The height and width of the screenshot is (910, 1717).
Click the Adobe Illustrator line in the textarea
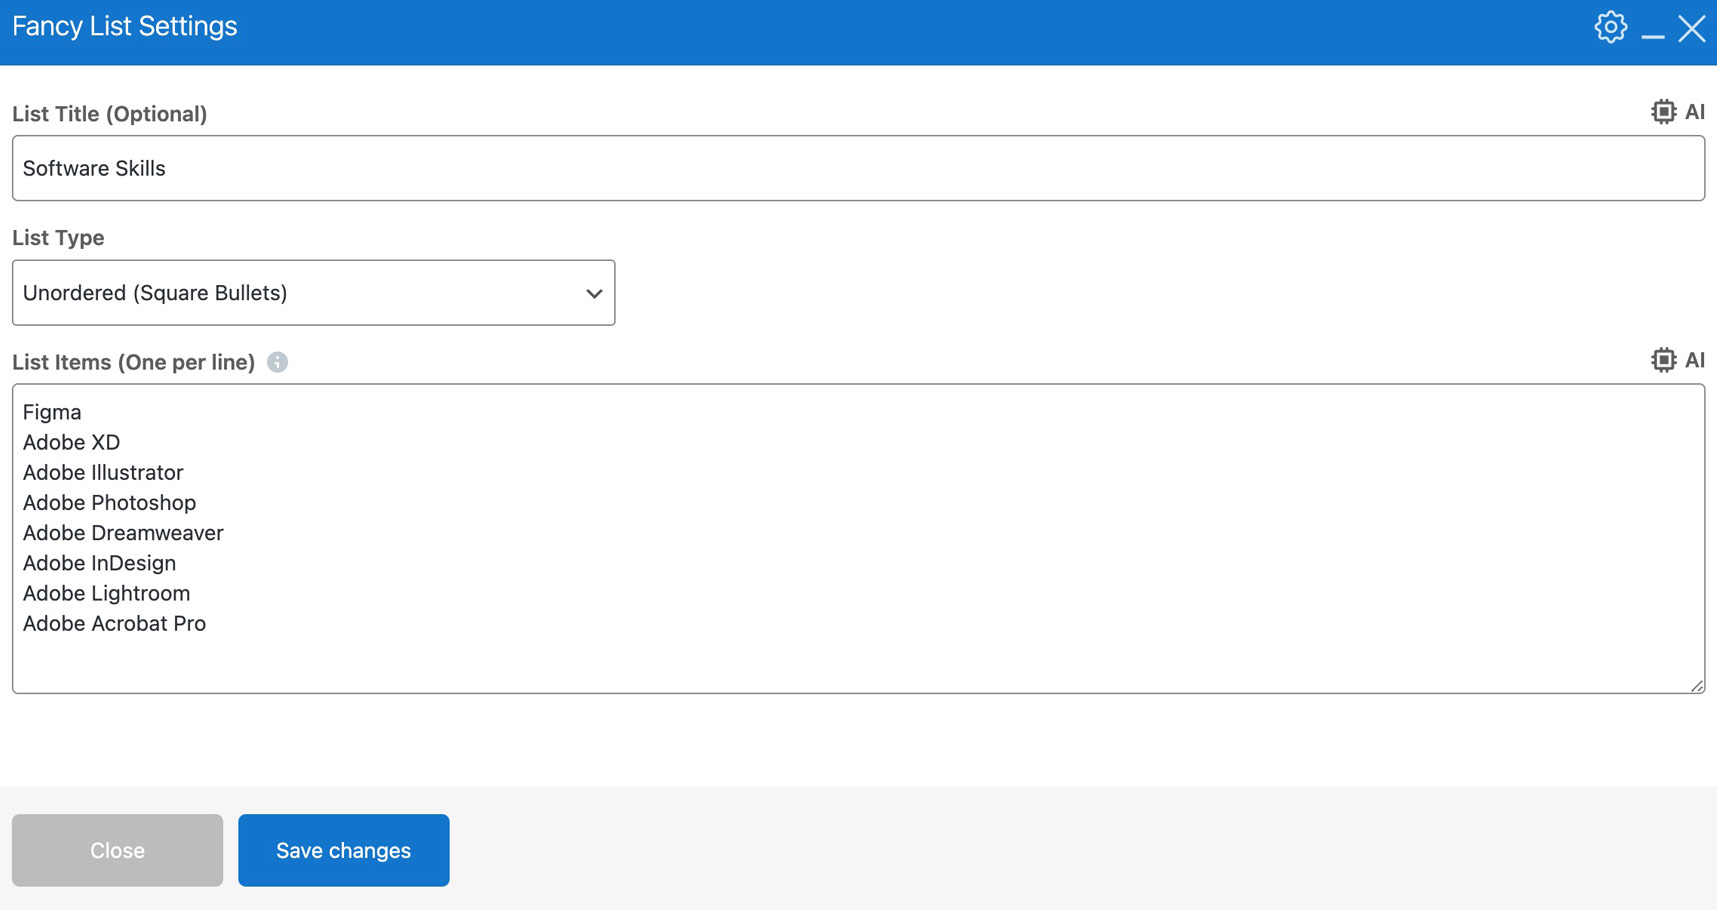[103, 472]
